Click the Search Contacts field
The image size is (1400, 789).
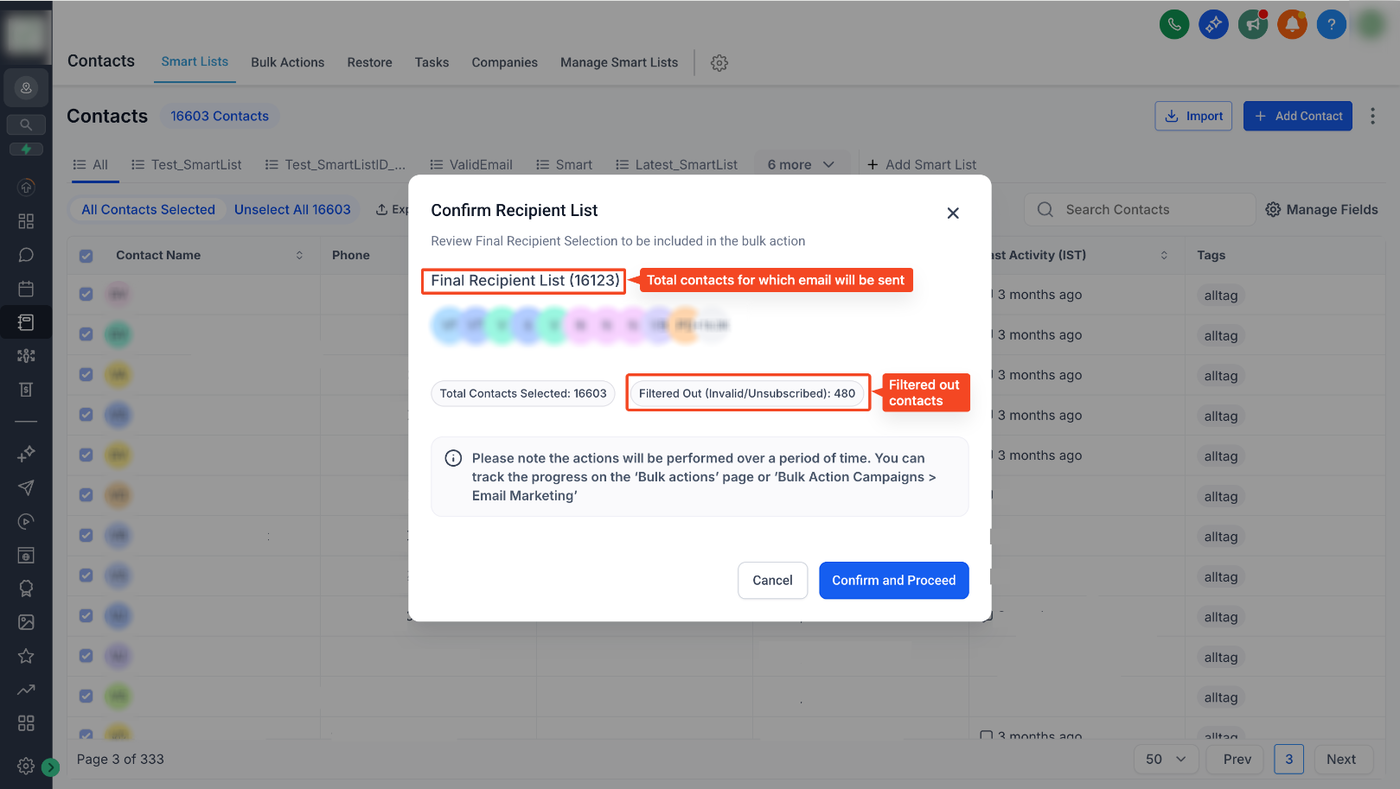(x=1140, y=209)
